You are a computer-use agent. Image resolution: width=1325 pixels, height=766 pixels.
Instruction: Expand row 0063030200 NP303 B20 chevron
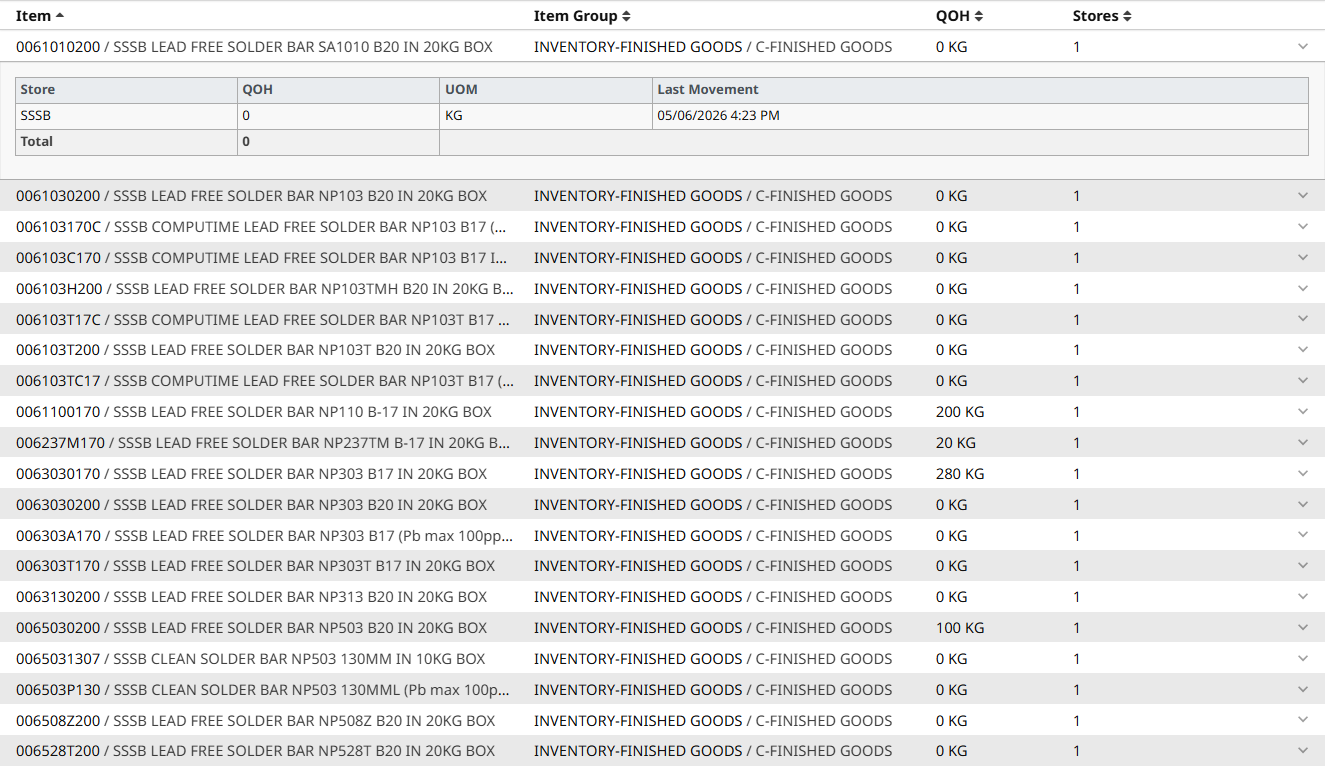coord(1302,505)
